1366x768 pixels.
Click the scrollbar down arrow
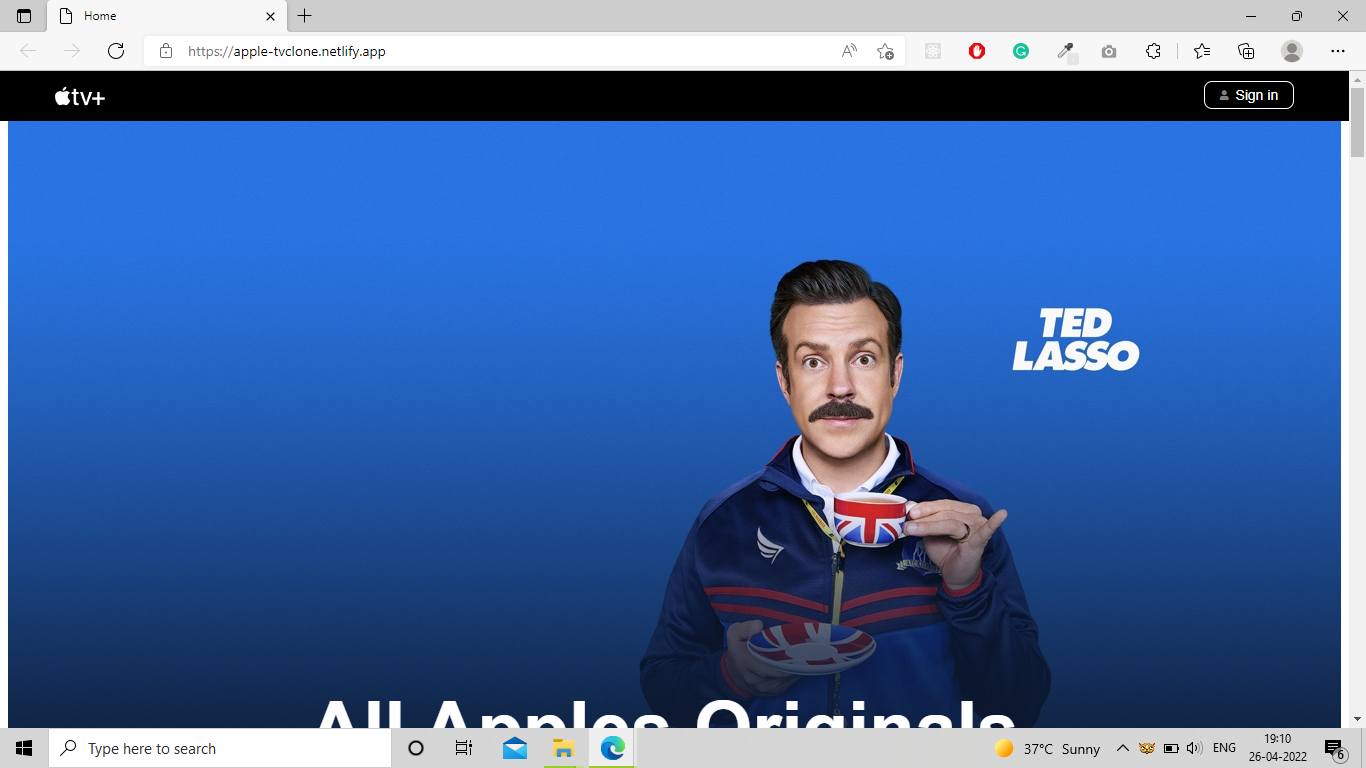pos(1357,718)
